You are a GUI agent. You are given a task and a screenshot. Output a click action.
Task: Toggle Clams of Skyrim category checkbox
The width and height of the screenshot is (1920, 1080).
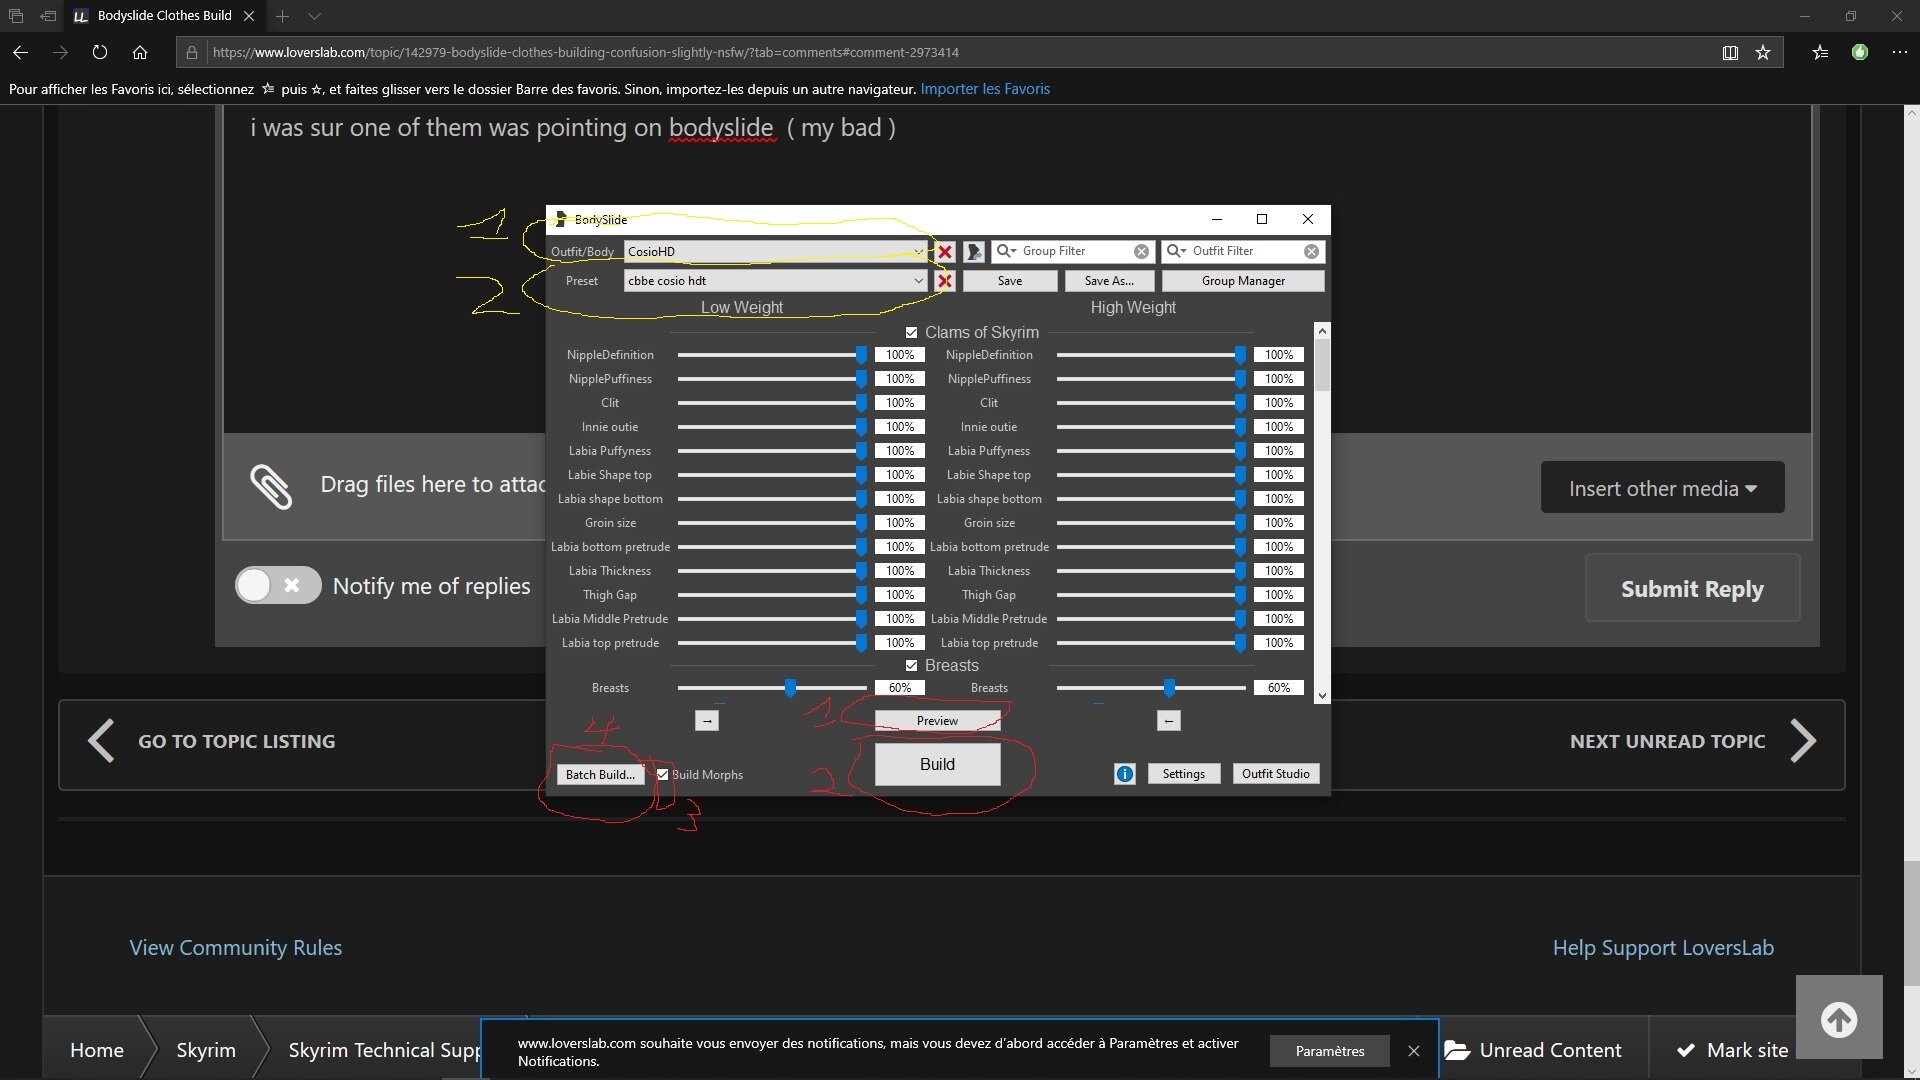point(911,333)
